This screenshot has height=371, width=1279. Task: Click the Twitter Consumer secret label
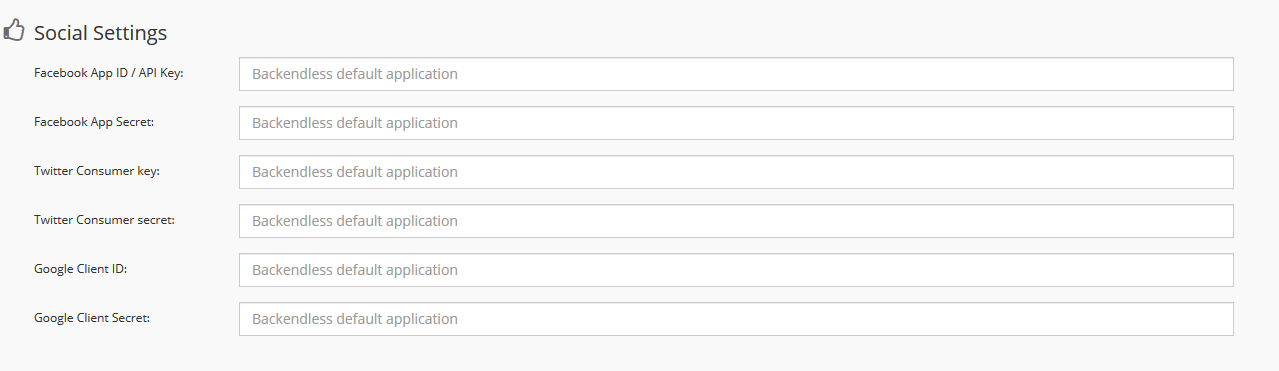(104, 220)
